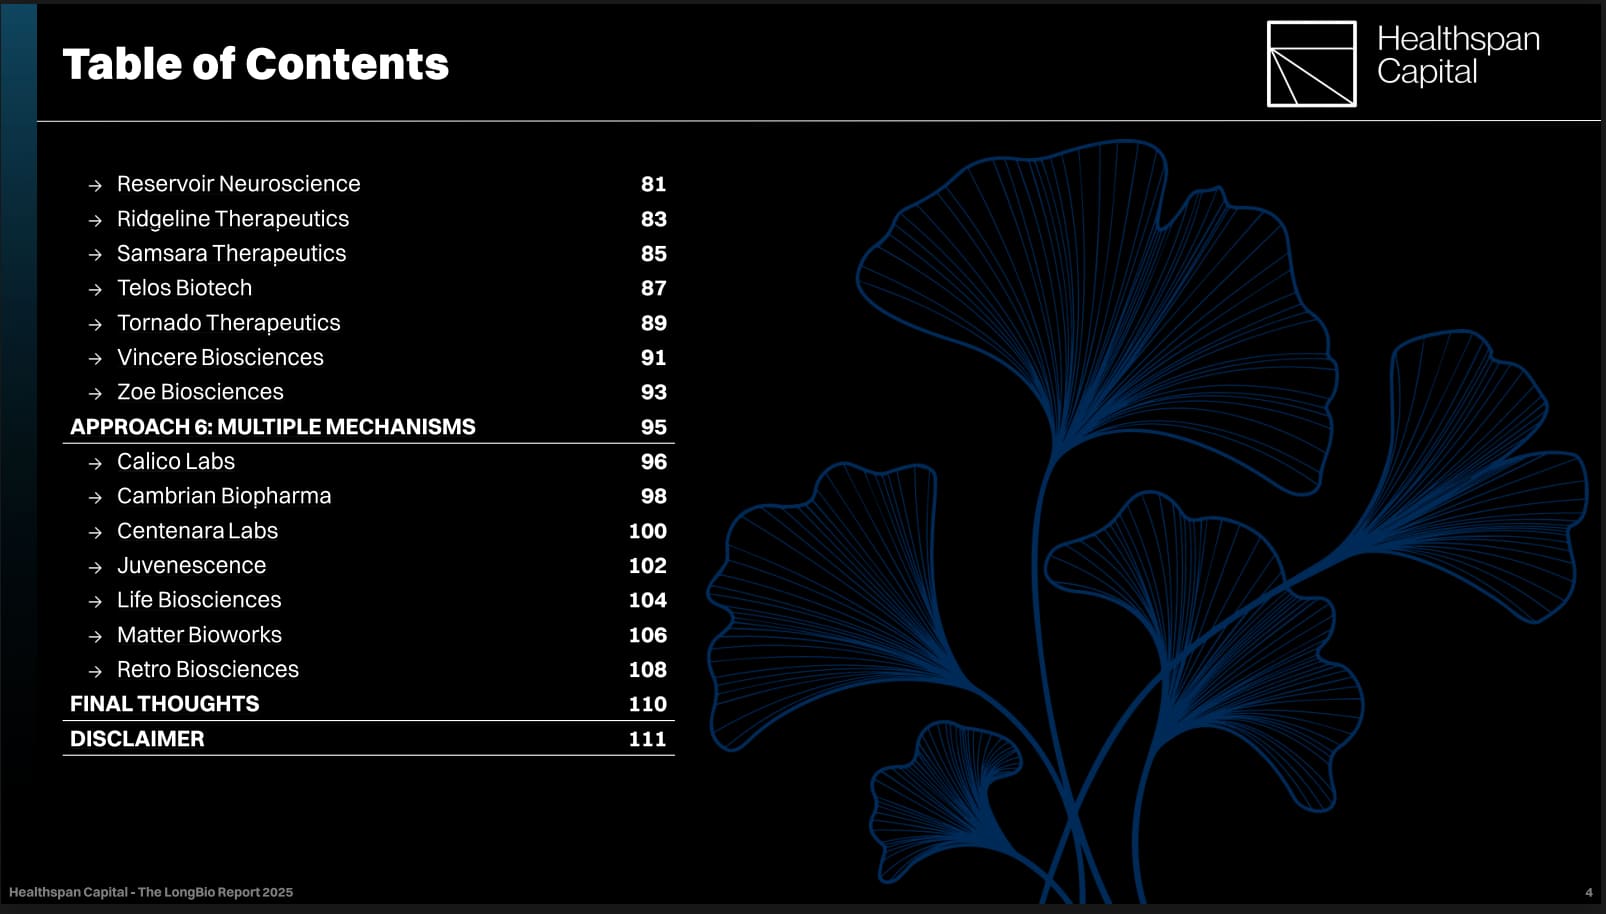Jump to Calico Labs entry
This screenshot has width=1606, height=914.
(x=176, y=461)
